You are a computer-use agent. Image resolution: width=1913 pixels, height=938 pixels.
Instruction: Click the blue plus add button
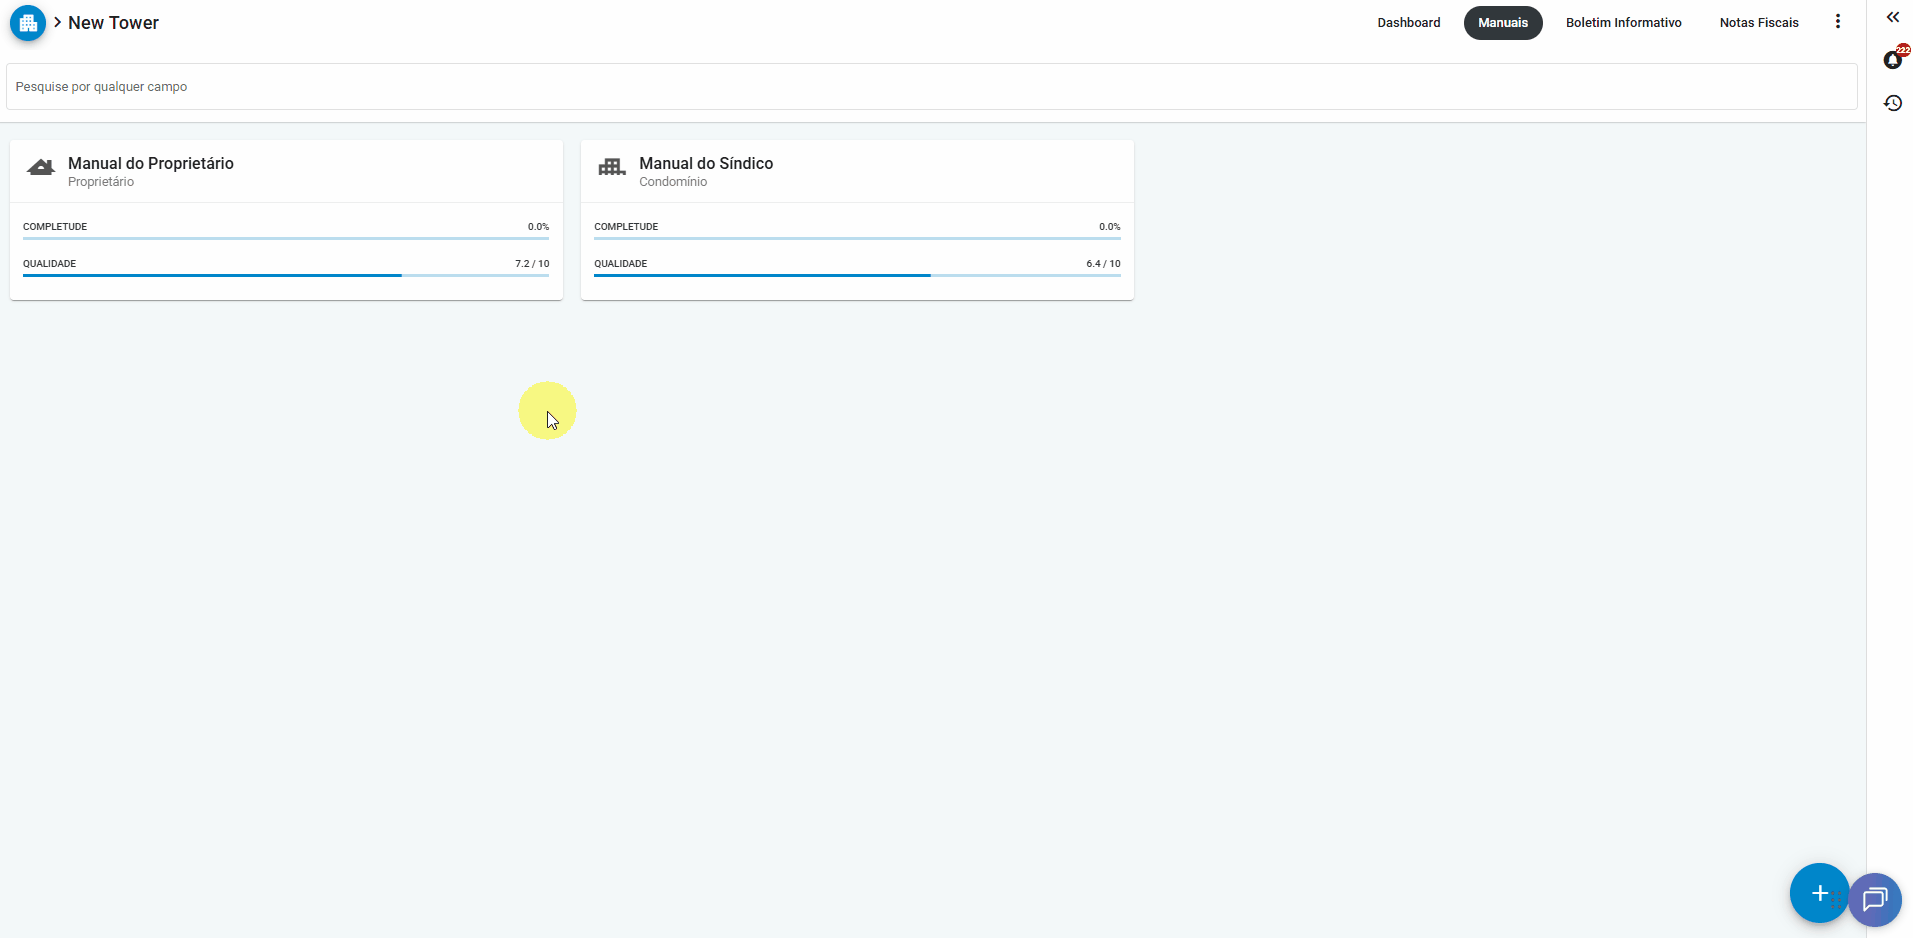coord(1818,893)
